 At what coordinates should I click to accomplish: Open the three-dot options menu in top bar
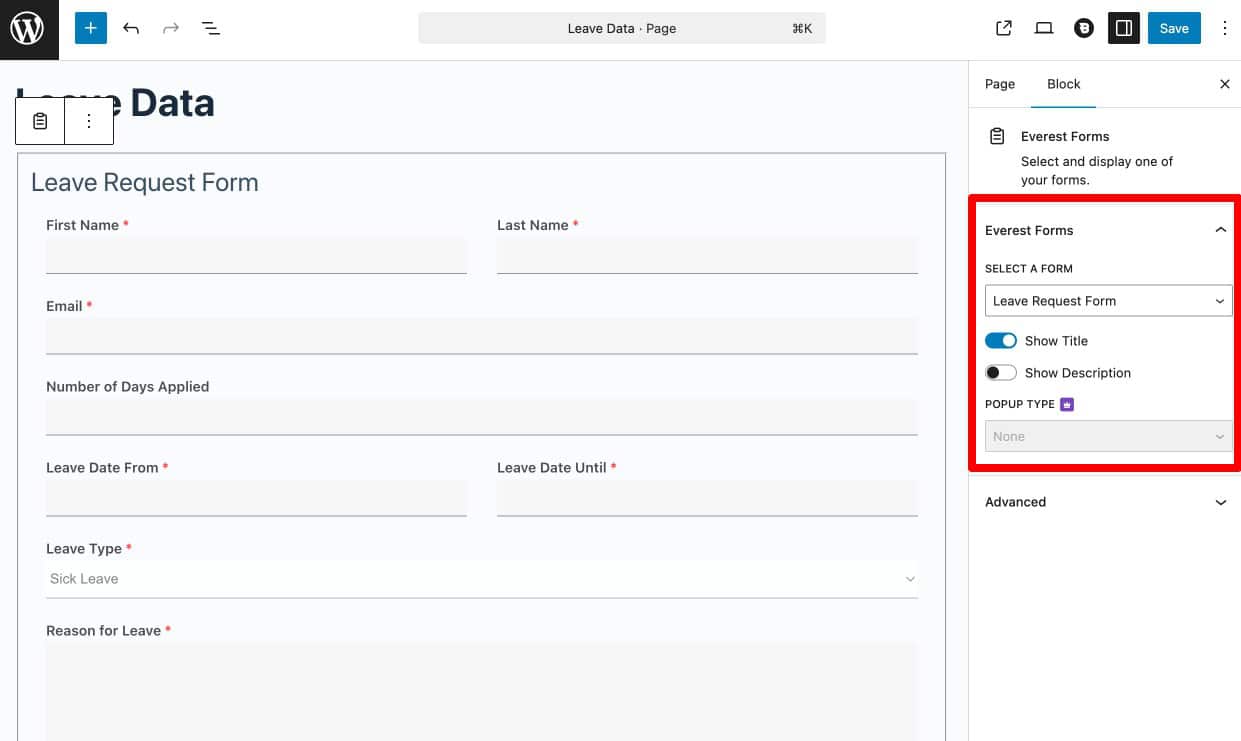click(x=1224, y=28)
